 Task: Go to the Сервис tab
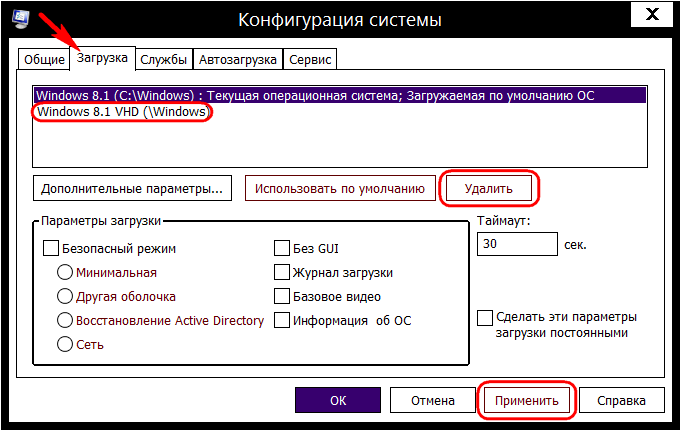[x=310, y=59]
